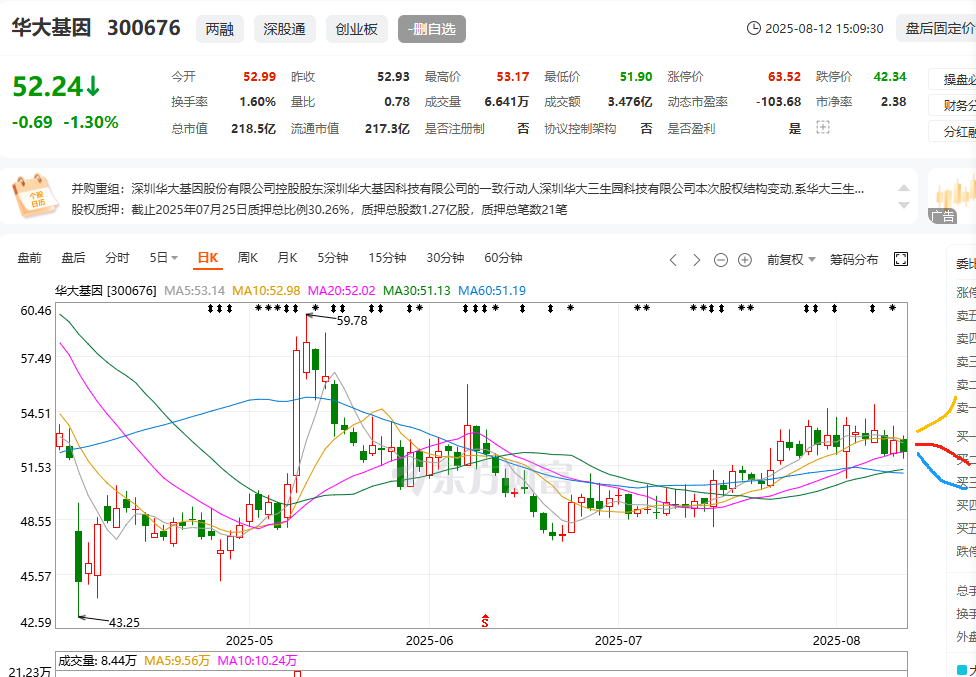
Task: Click the 59.78 high price annotation
Action: tap(352, 321)
